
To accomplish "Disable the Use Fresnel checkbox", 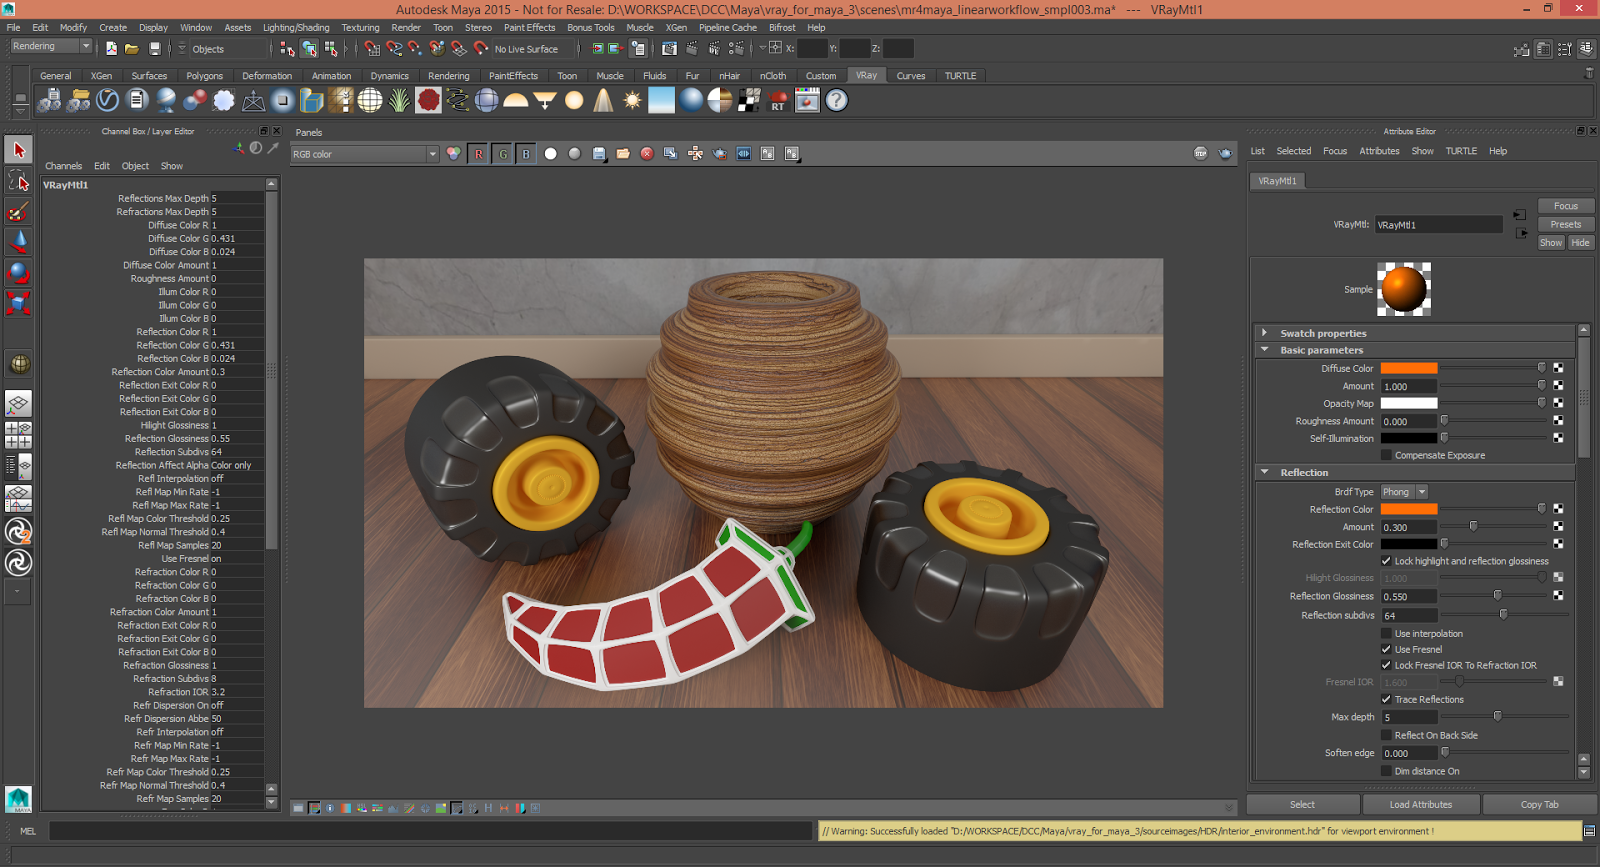I will pos(1387,649).
